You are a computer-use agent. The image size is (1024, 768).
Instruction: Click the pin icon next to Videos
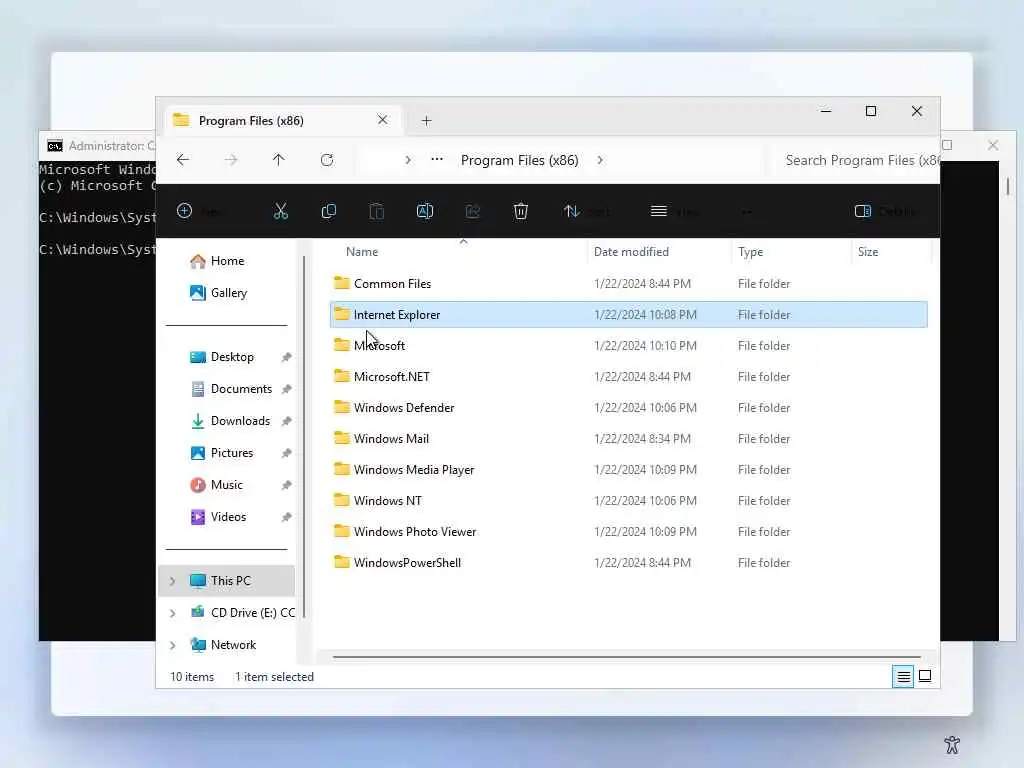(286, 517)
